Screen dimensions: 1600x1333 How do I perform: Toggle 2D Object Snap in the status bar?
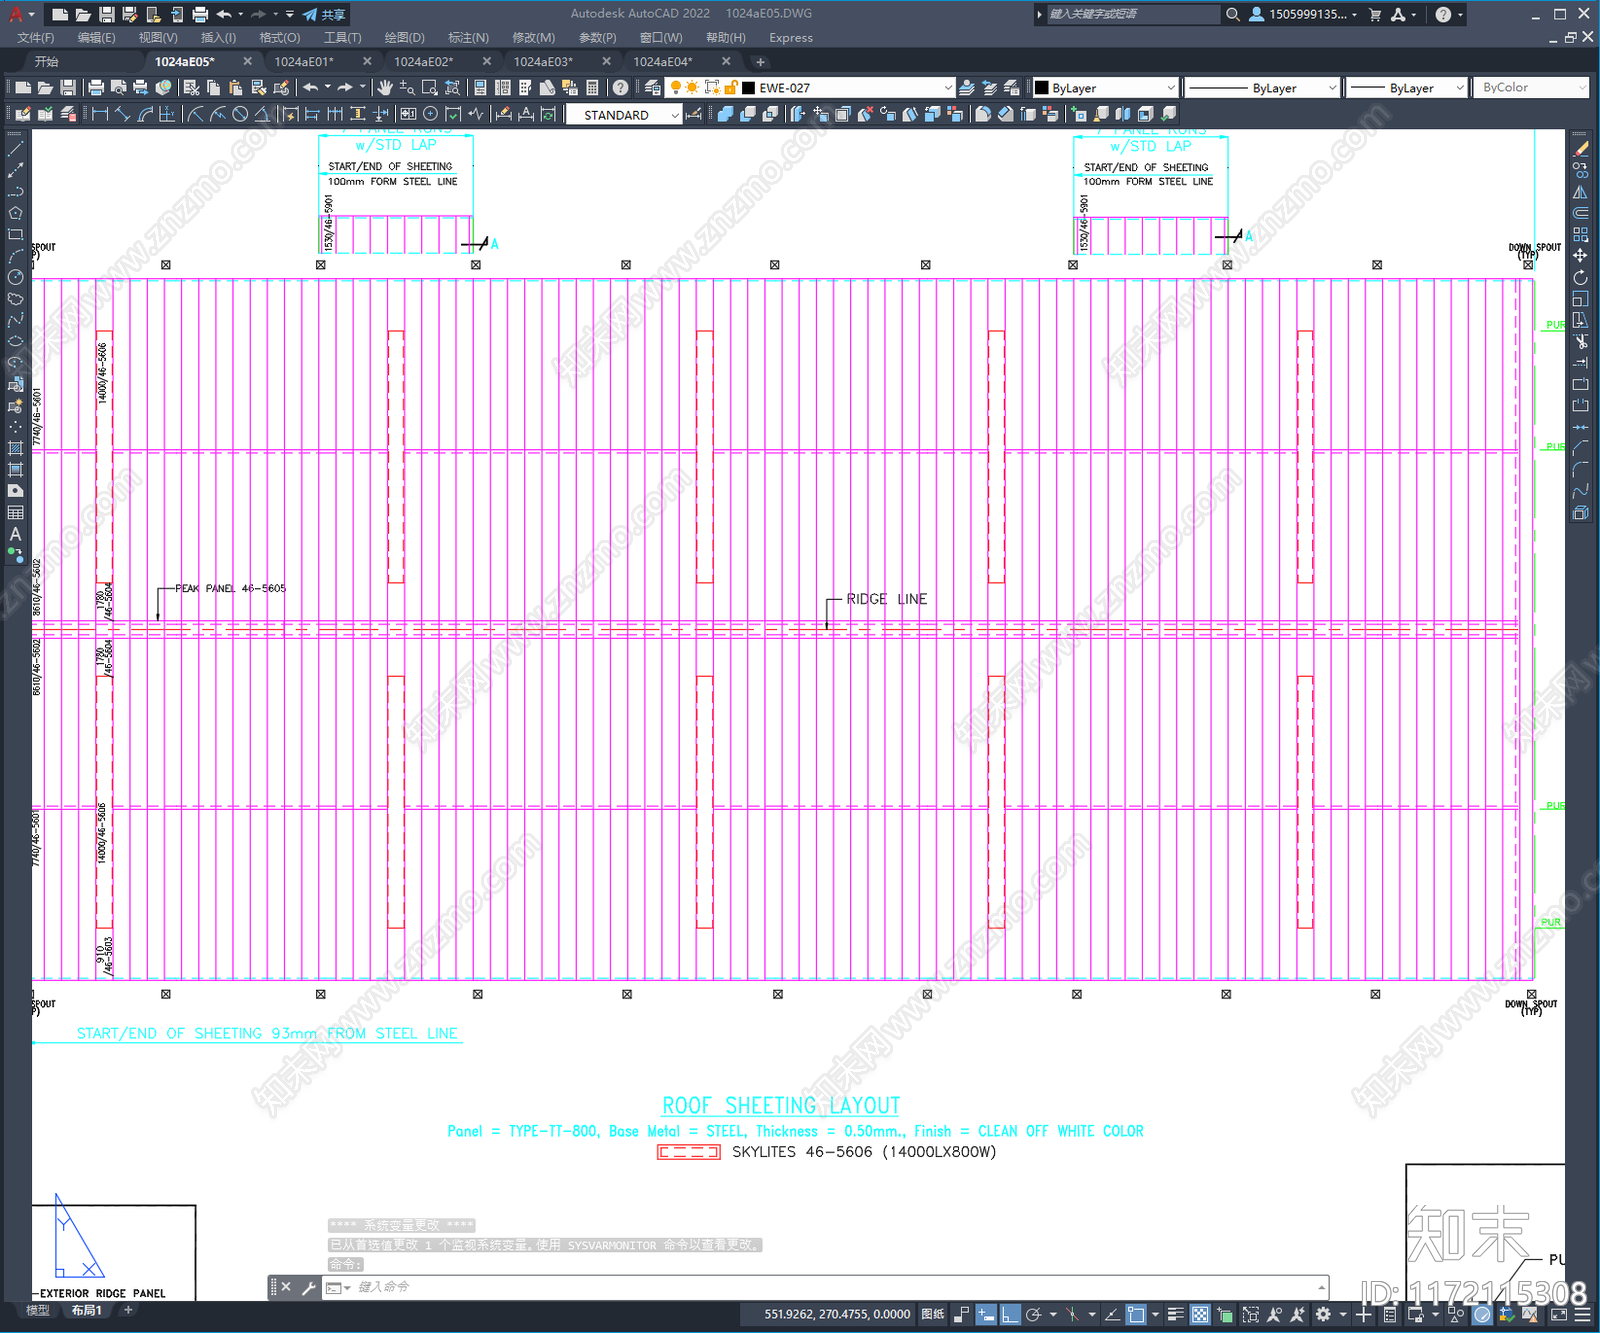(x=1136, y=1314)
